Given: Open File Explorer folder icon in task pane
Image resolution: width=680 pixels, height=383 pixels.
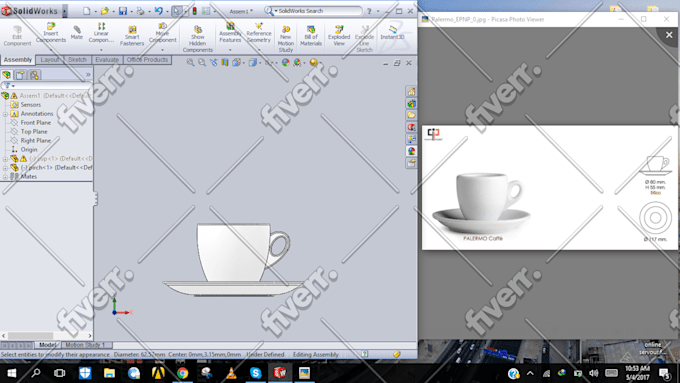Looking at the screenshot, I should point(411,115).
